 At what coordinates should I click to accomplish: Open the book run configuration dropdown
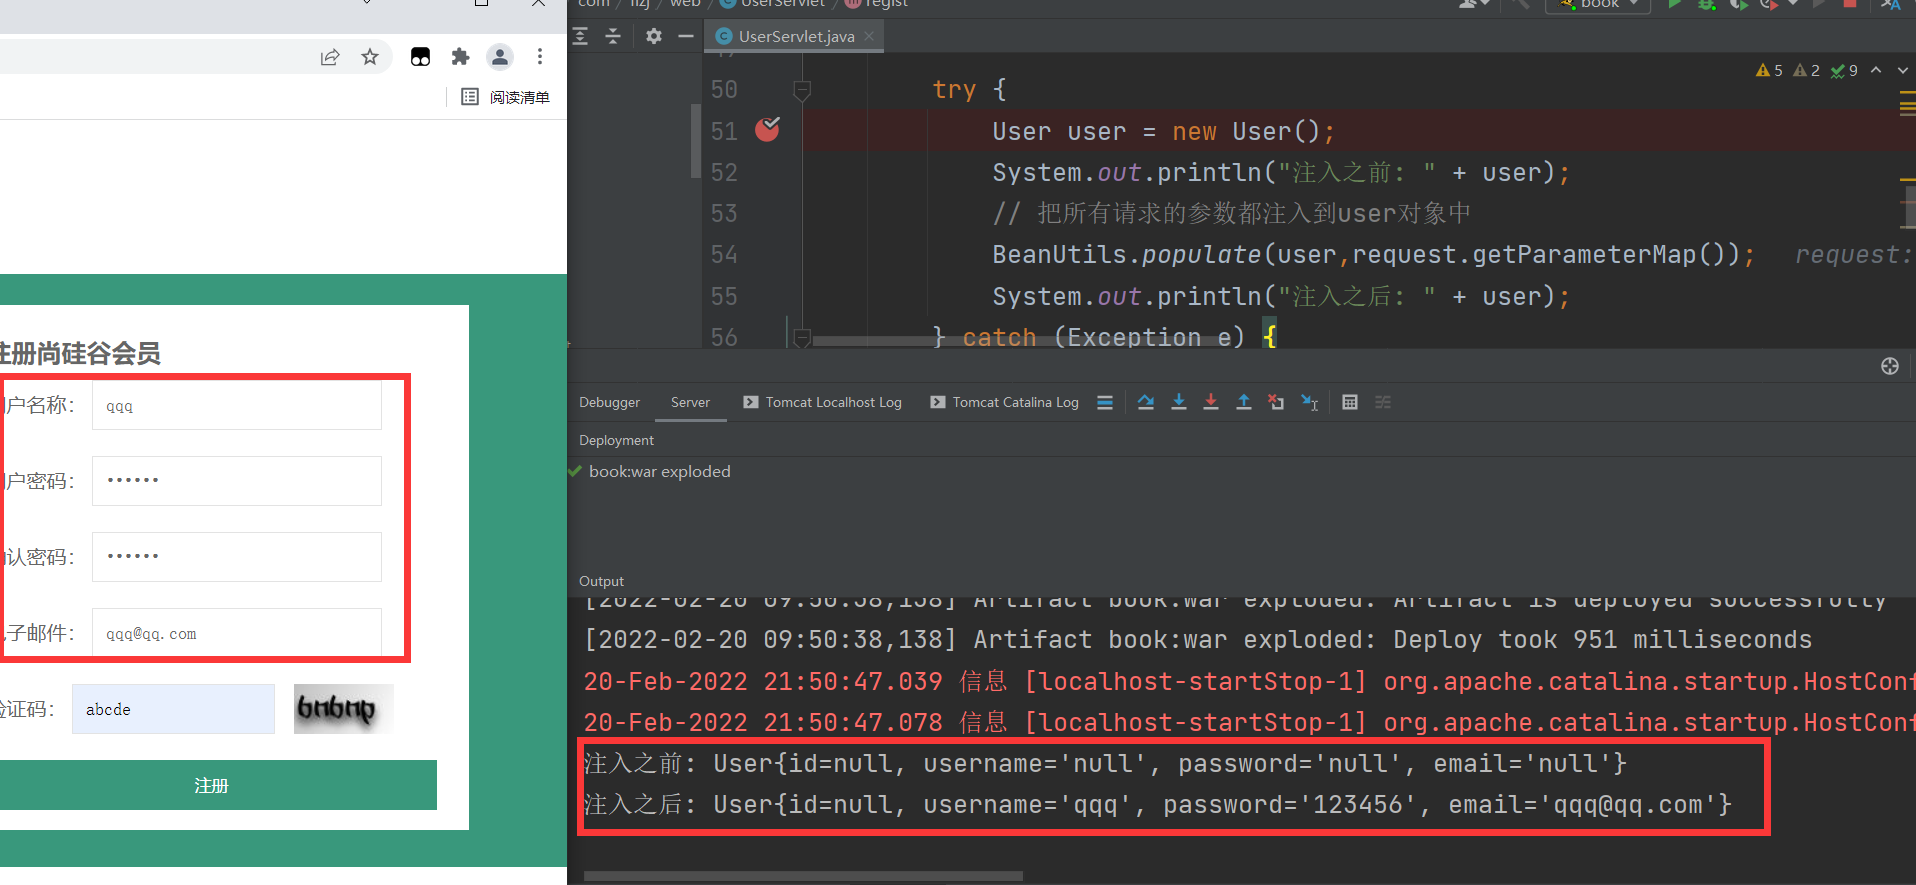click(1598, 4)
